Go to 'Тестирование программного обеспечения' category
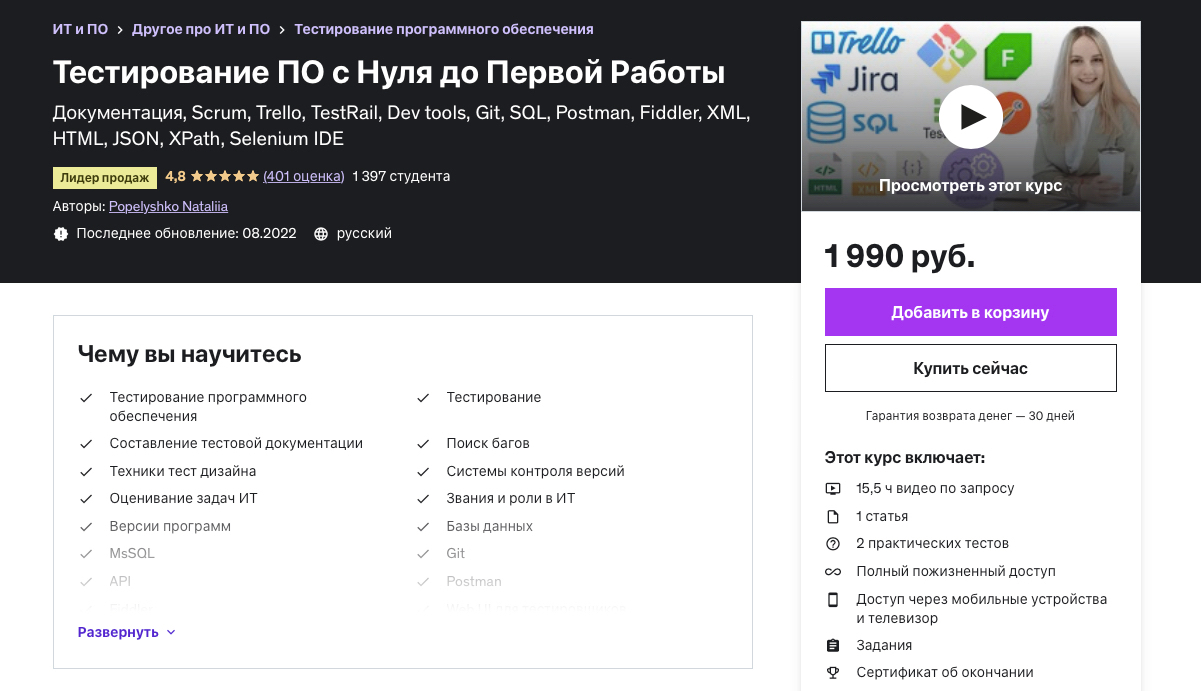 pyautogui.click(x=443, y=29)
